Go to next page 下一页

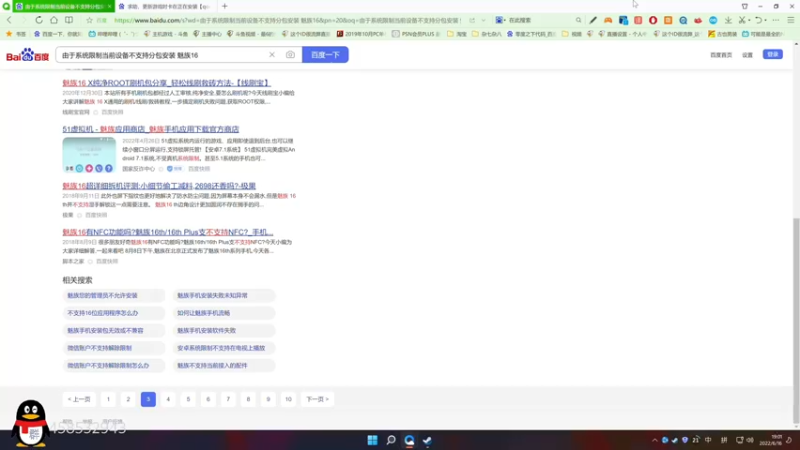click(317, 399)
